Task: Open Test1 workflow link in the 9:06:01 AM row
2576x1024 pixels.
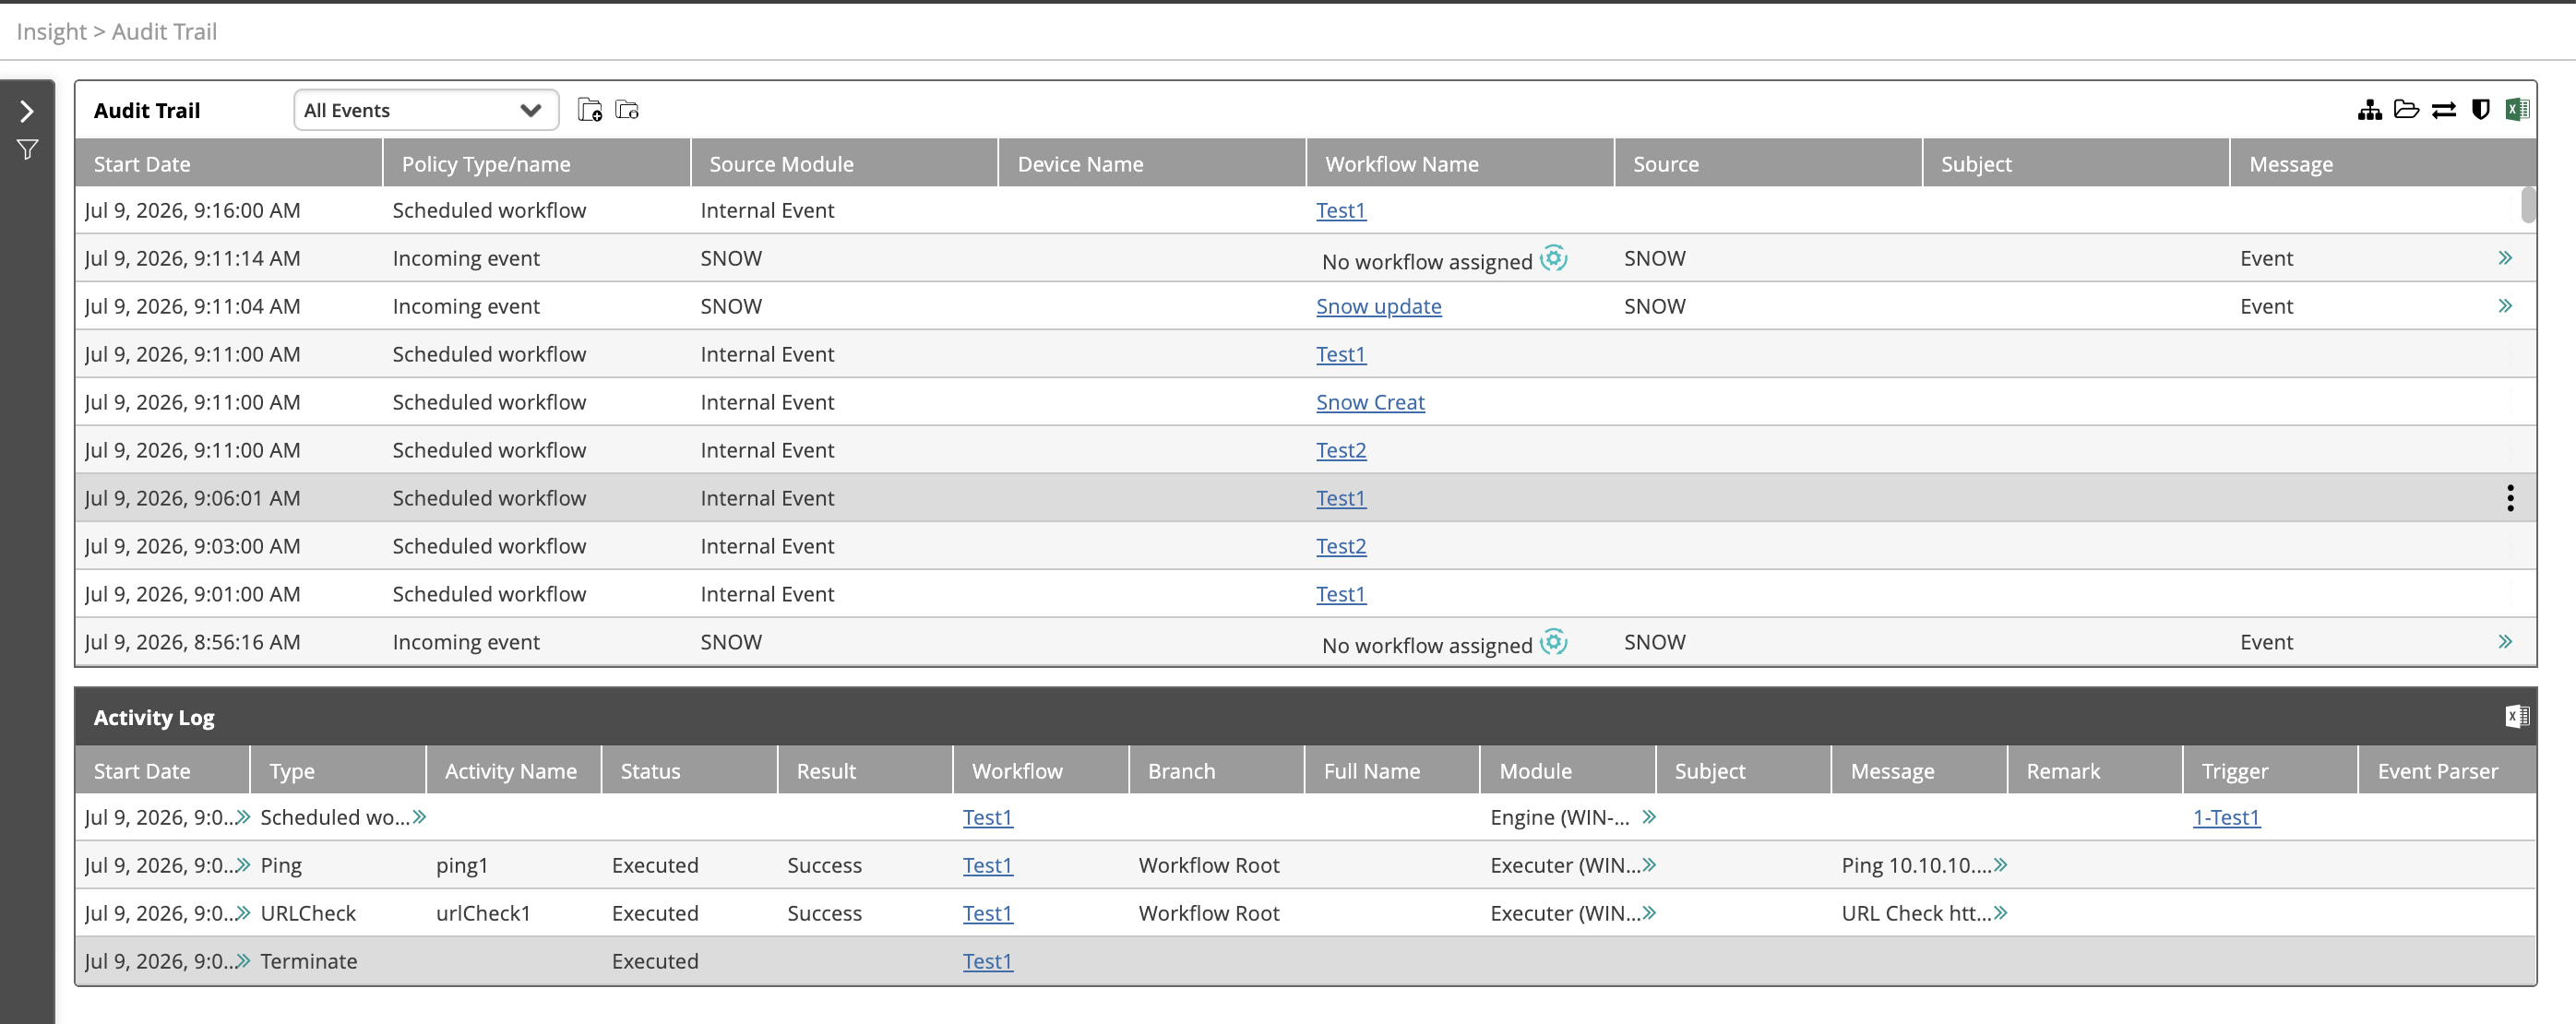Action: (x=1340, y=499)
